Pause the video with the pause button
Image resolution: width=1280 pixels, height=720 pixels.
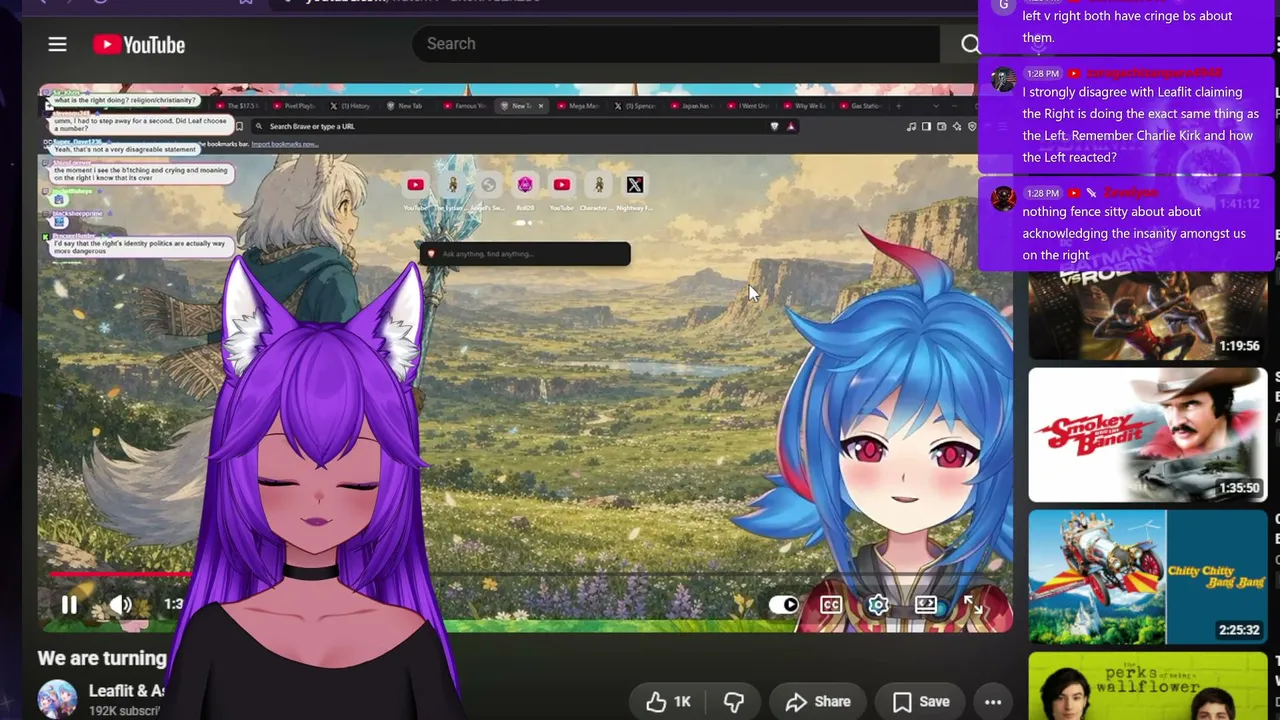tap(69, 604)
